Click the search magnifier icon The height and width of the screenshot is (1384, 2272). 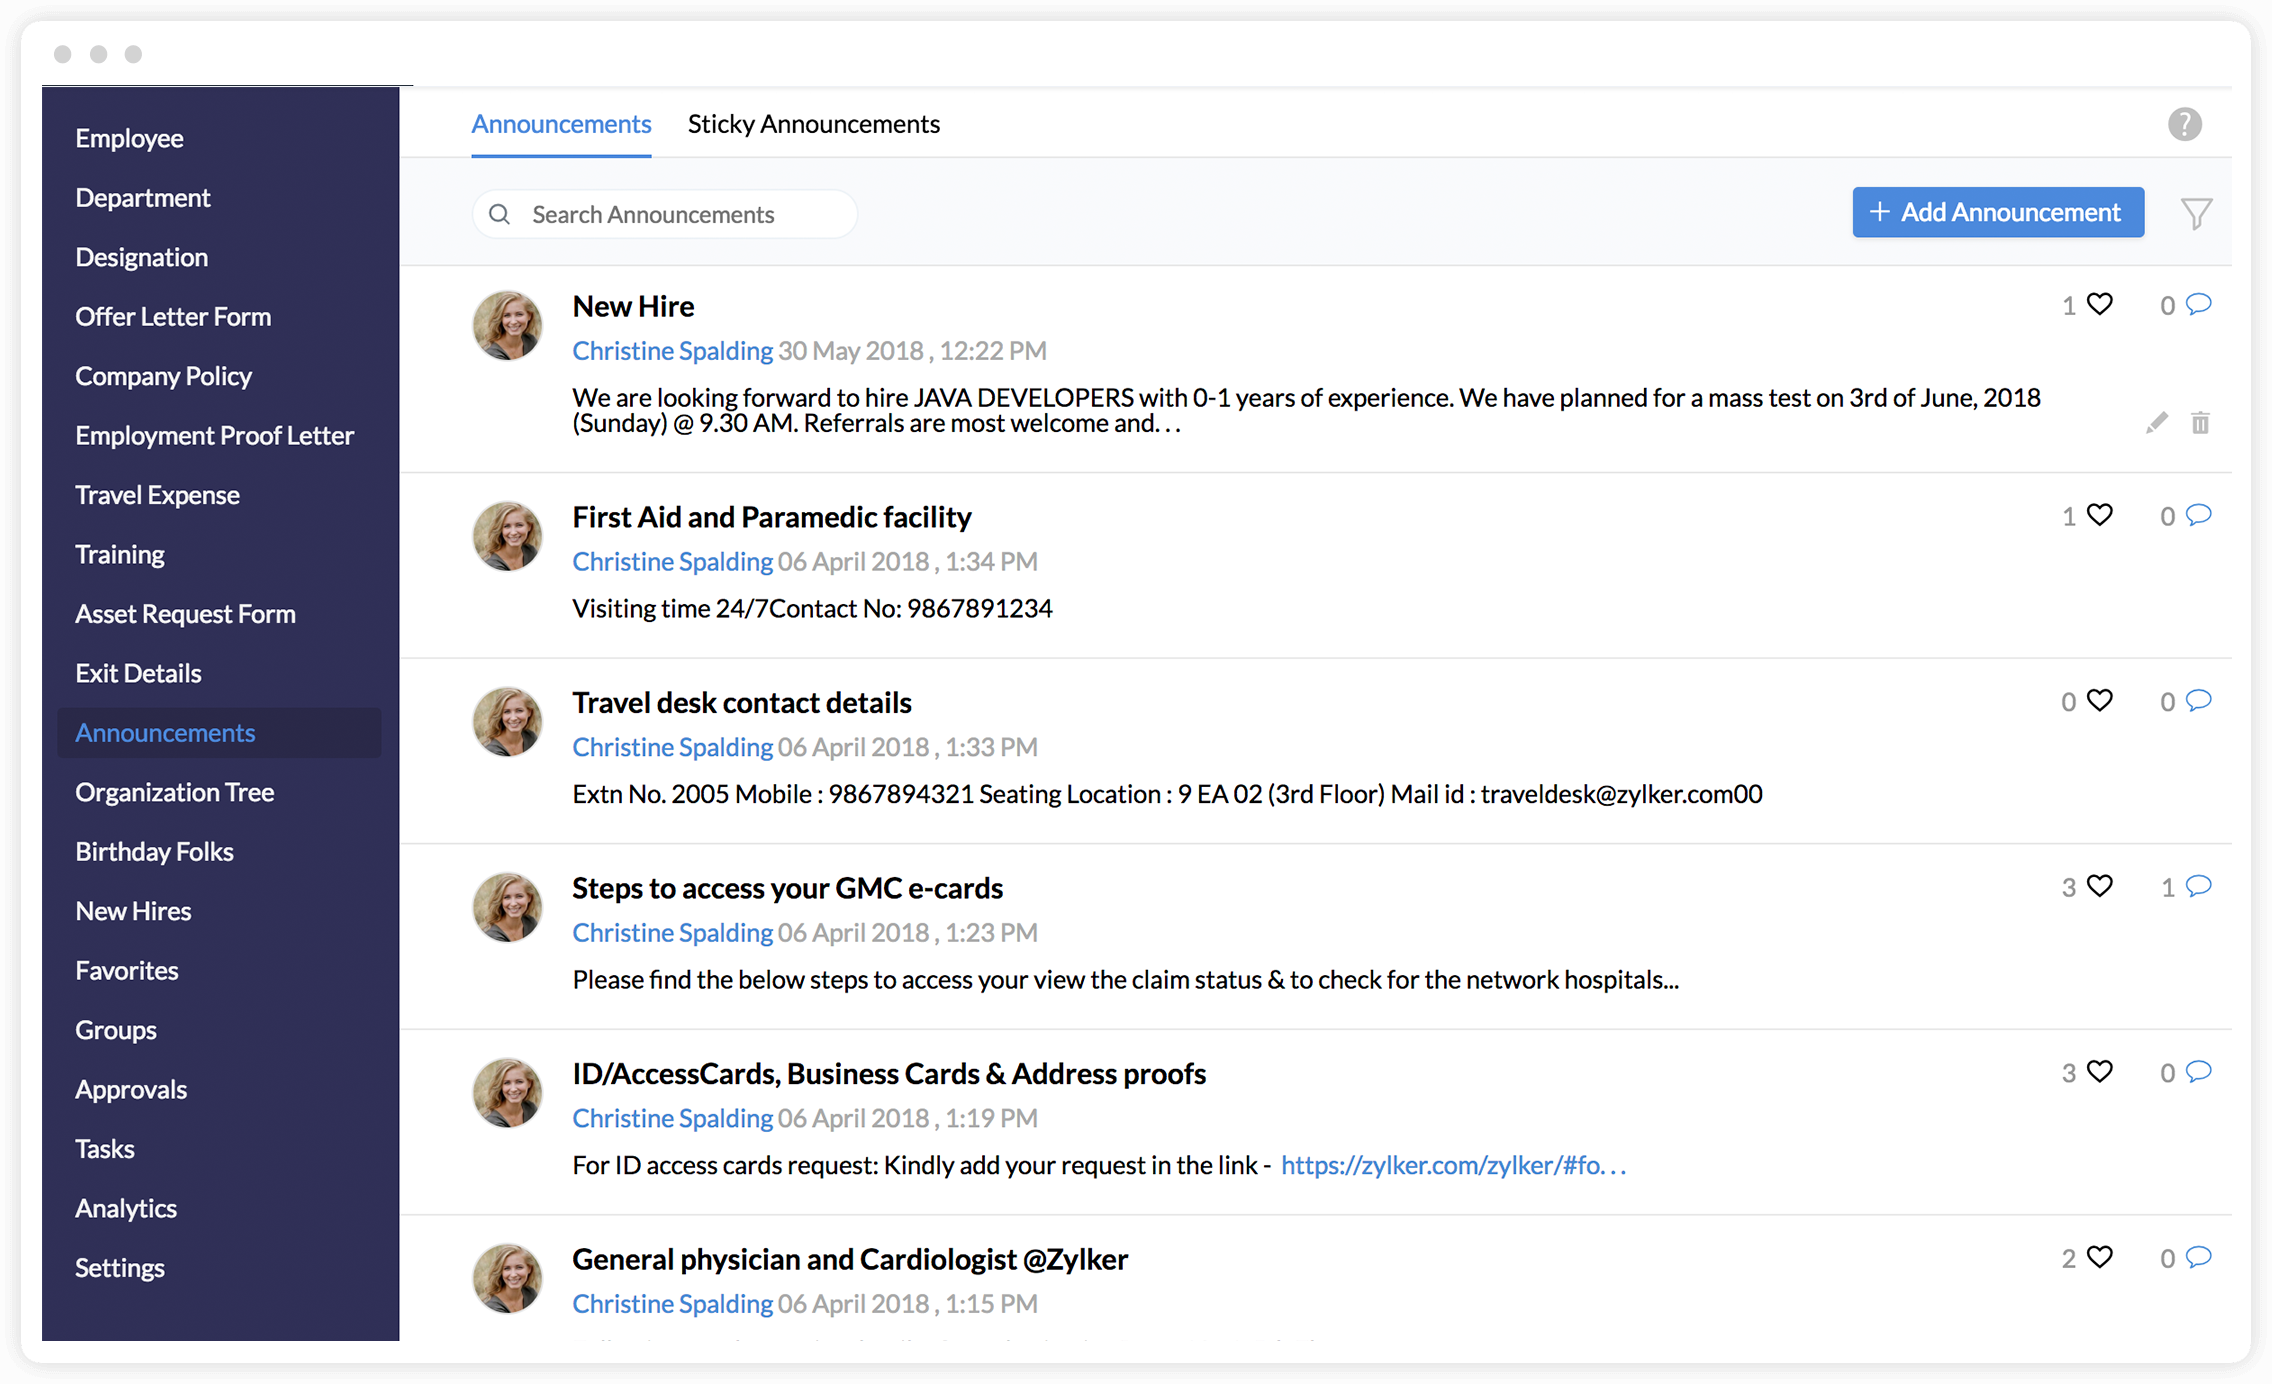click(x=500, y=214)
